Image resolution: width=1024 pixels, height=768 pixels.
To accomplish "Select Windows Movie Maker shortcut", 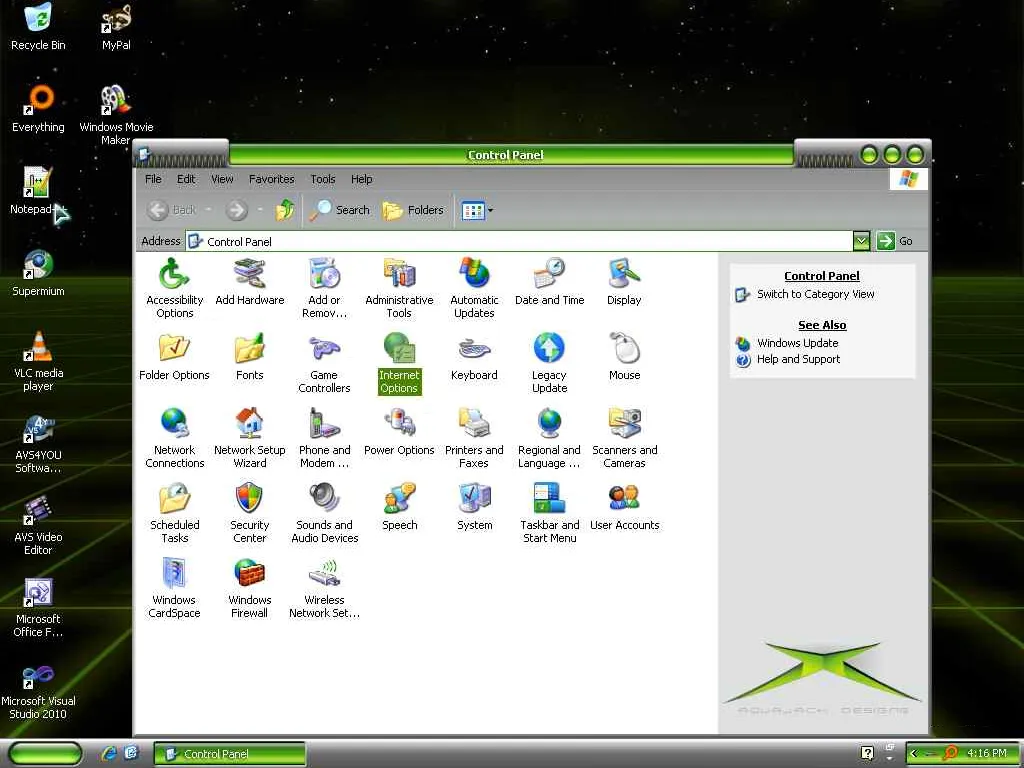I will [x=116, y=116].
